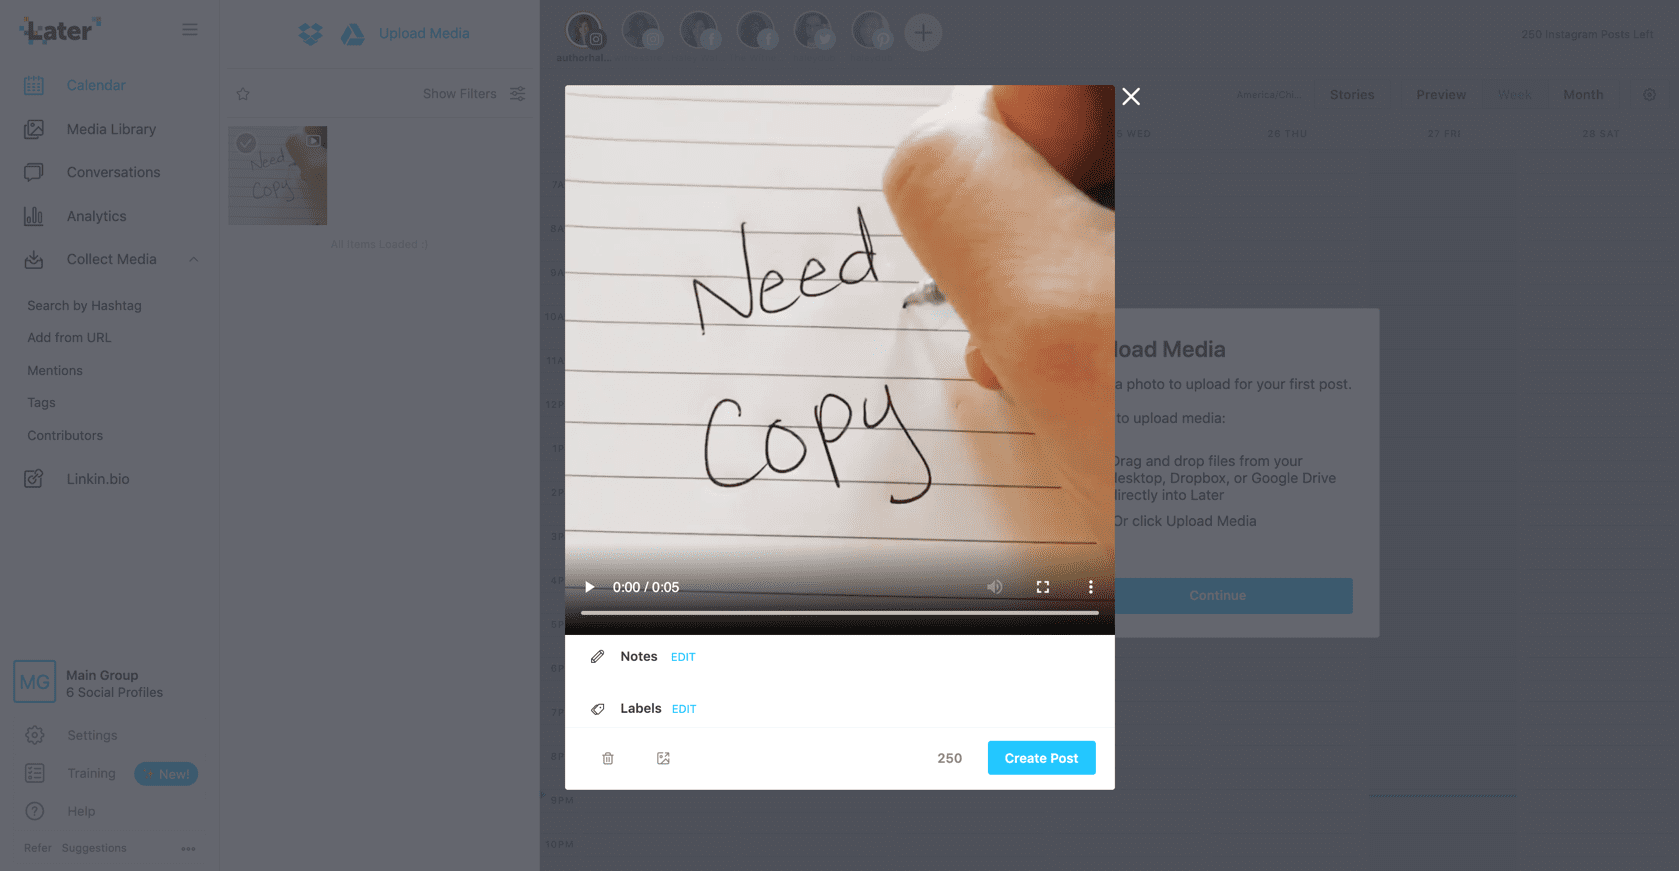Collapse the Collect Media section
Image resolution: width=1679 pixels, height=871 pixels.
click(193, 259)
